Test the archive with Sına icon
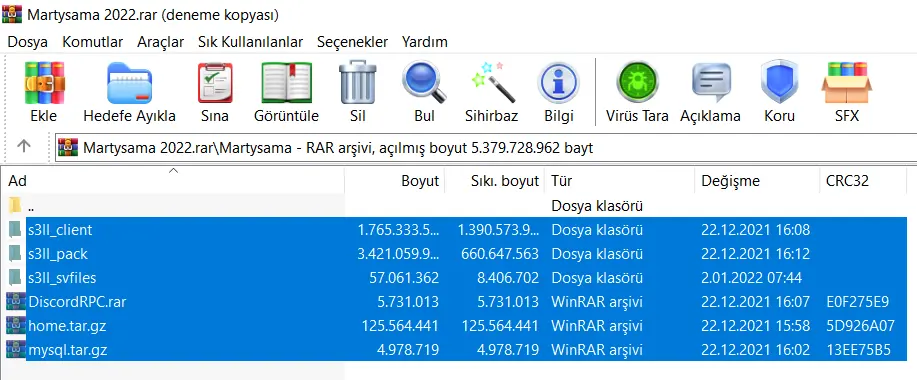917x380 pixels. 215,83
